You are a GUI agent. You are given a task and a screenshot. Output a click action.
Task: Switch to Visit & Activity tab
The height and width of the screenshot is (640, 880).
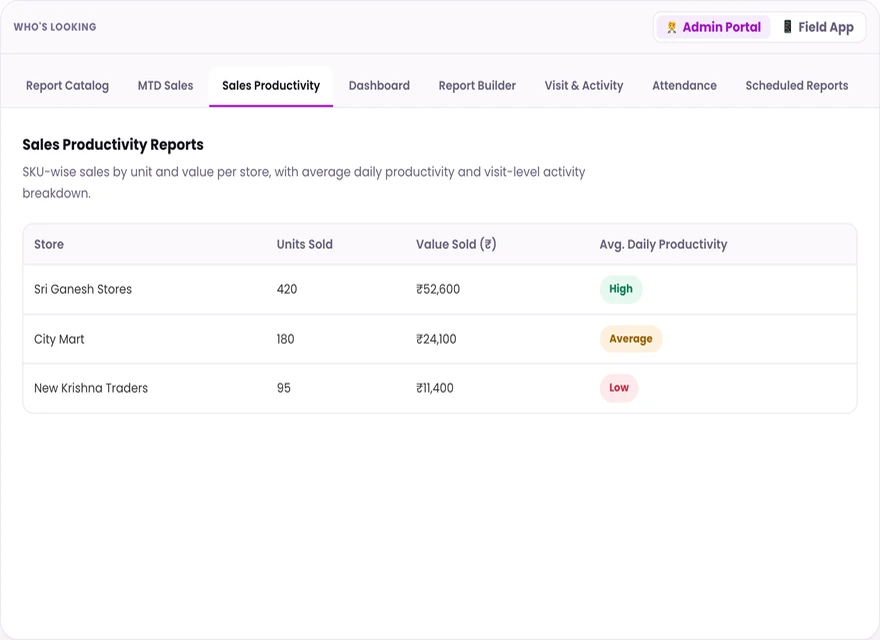[x=584, y=85]
